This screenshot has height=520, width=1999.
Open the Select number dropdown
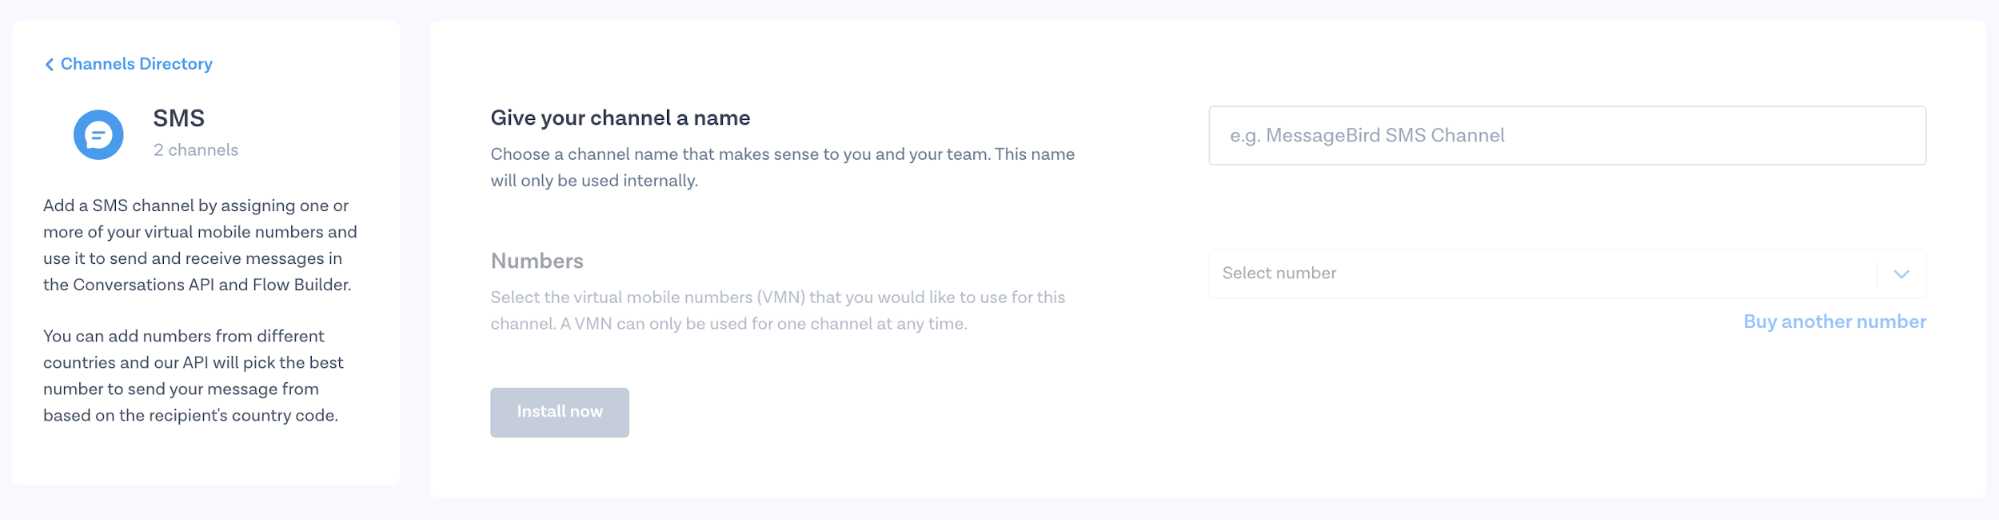[x=1540, y=273]
